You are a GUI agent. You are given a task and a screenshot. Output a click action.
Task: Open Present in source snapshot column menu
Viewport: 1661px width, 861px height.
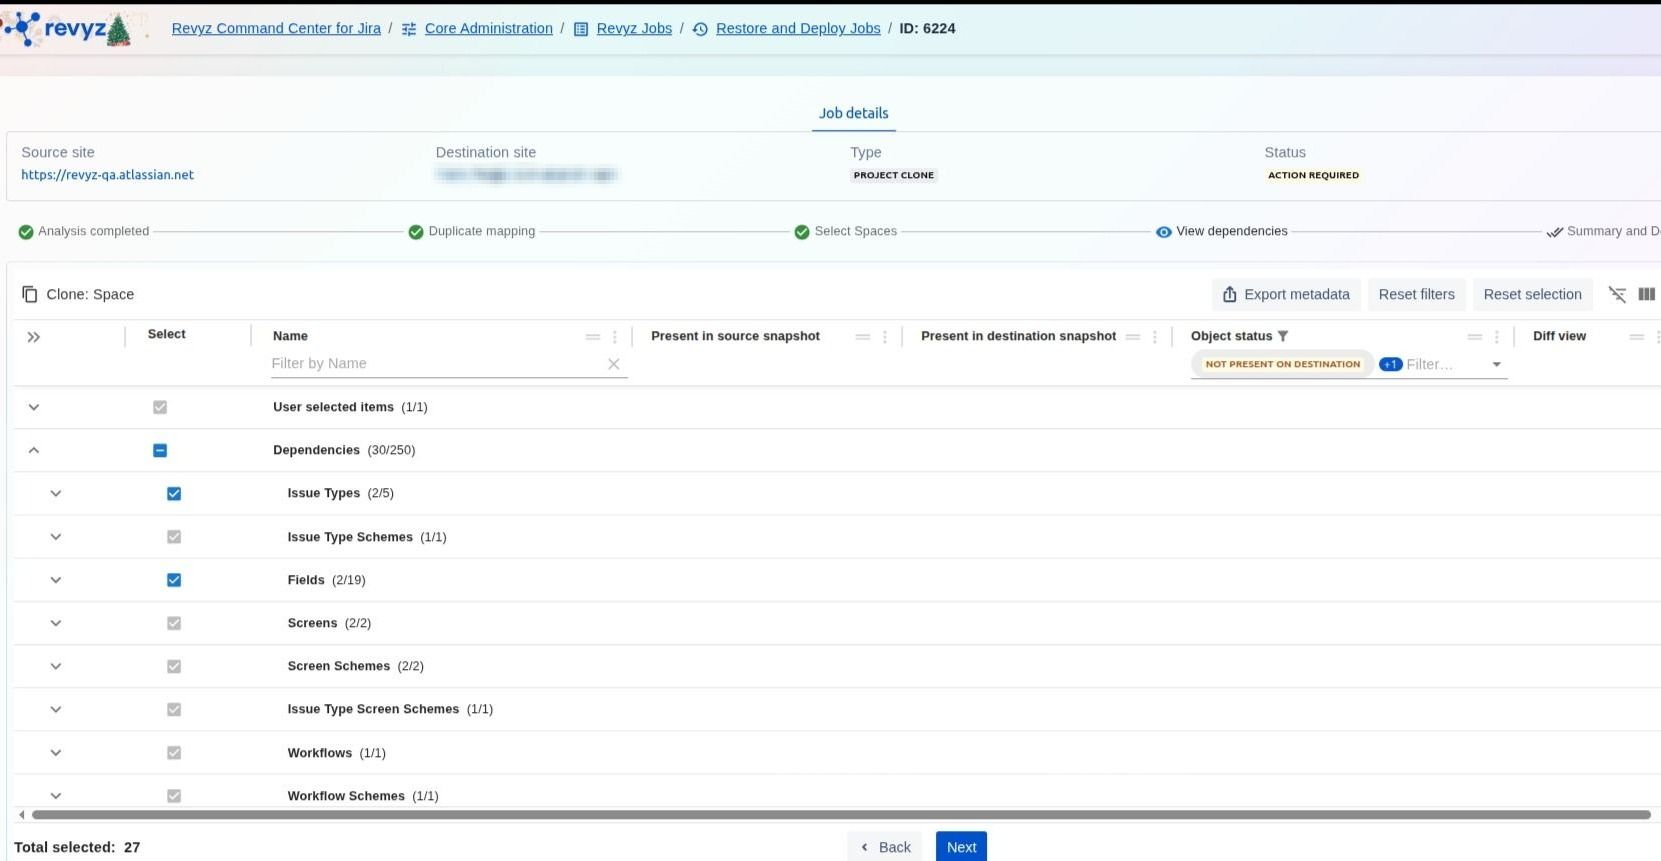click(885, 337)
